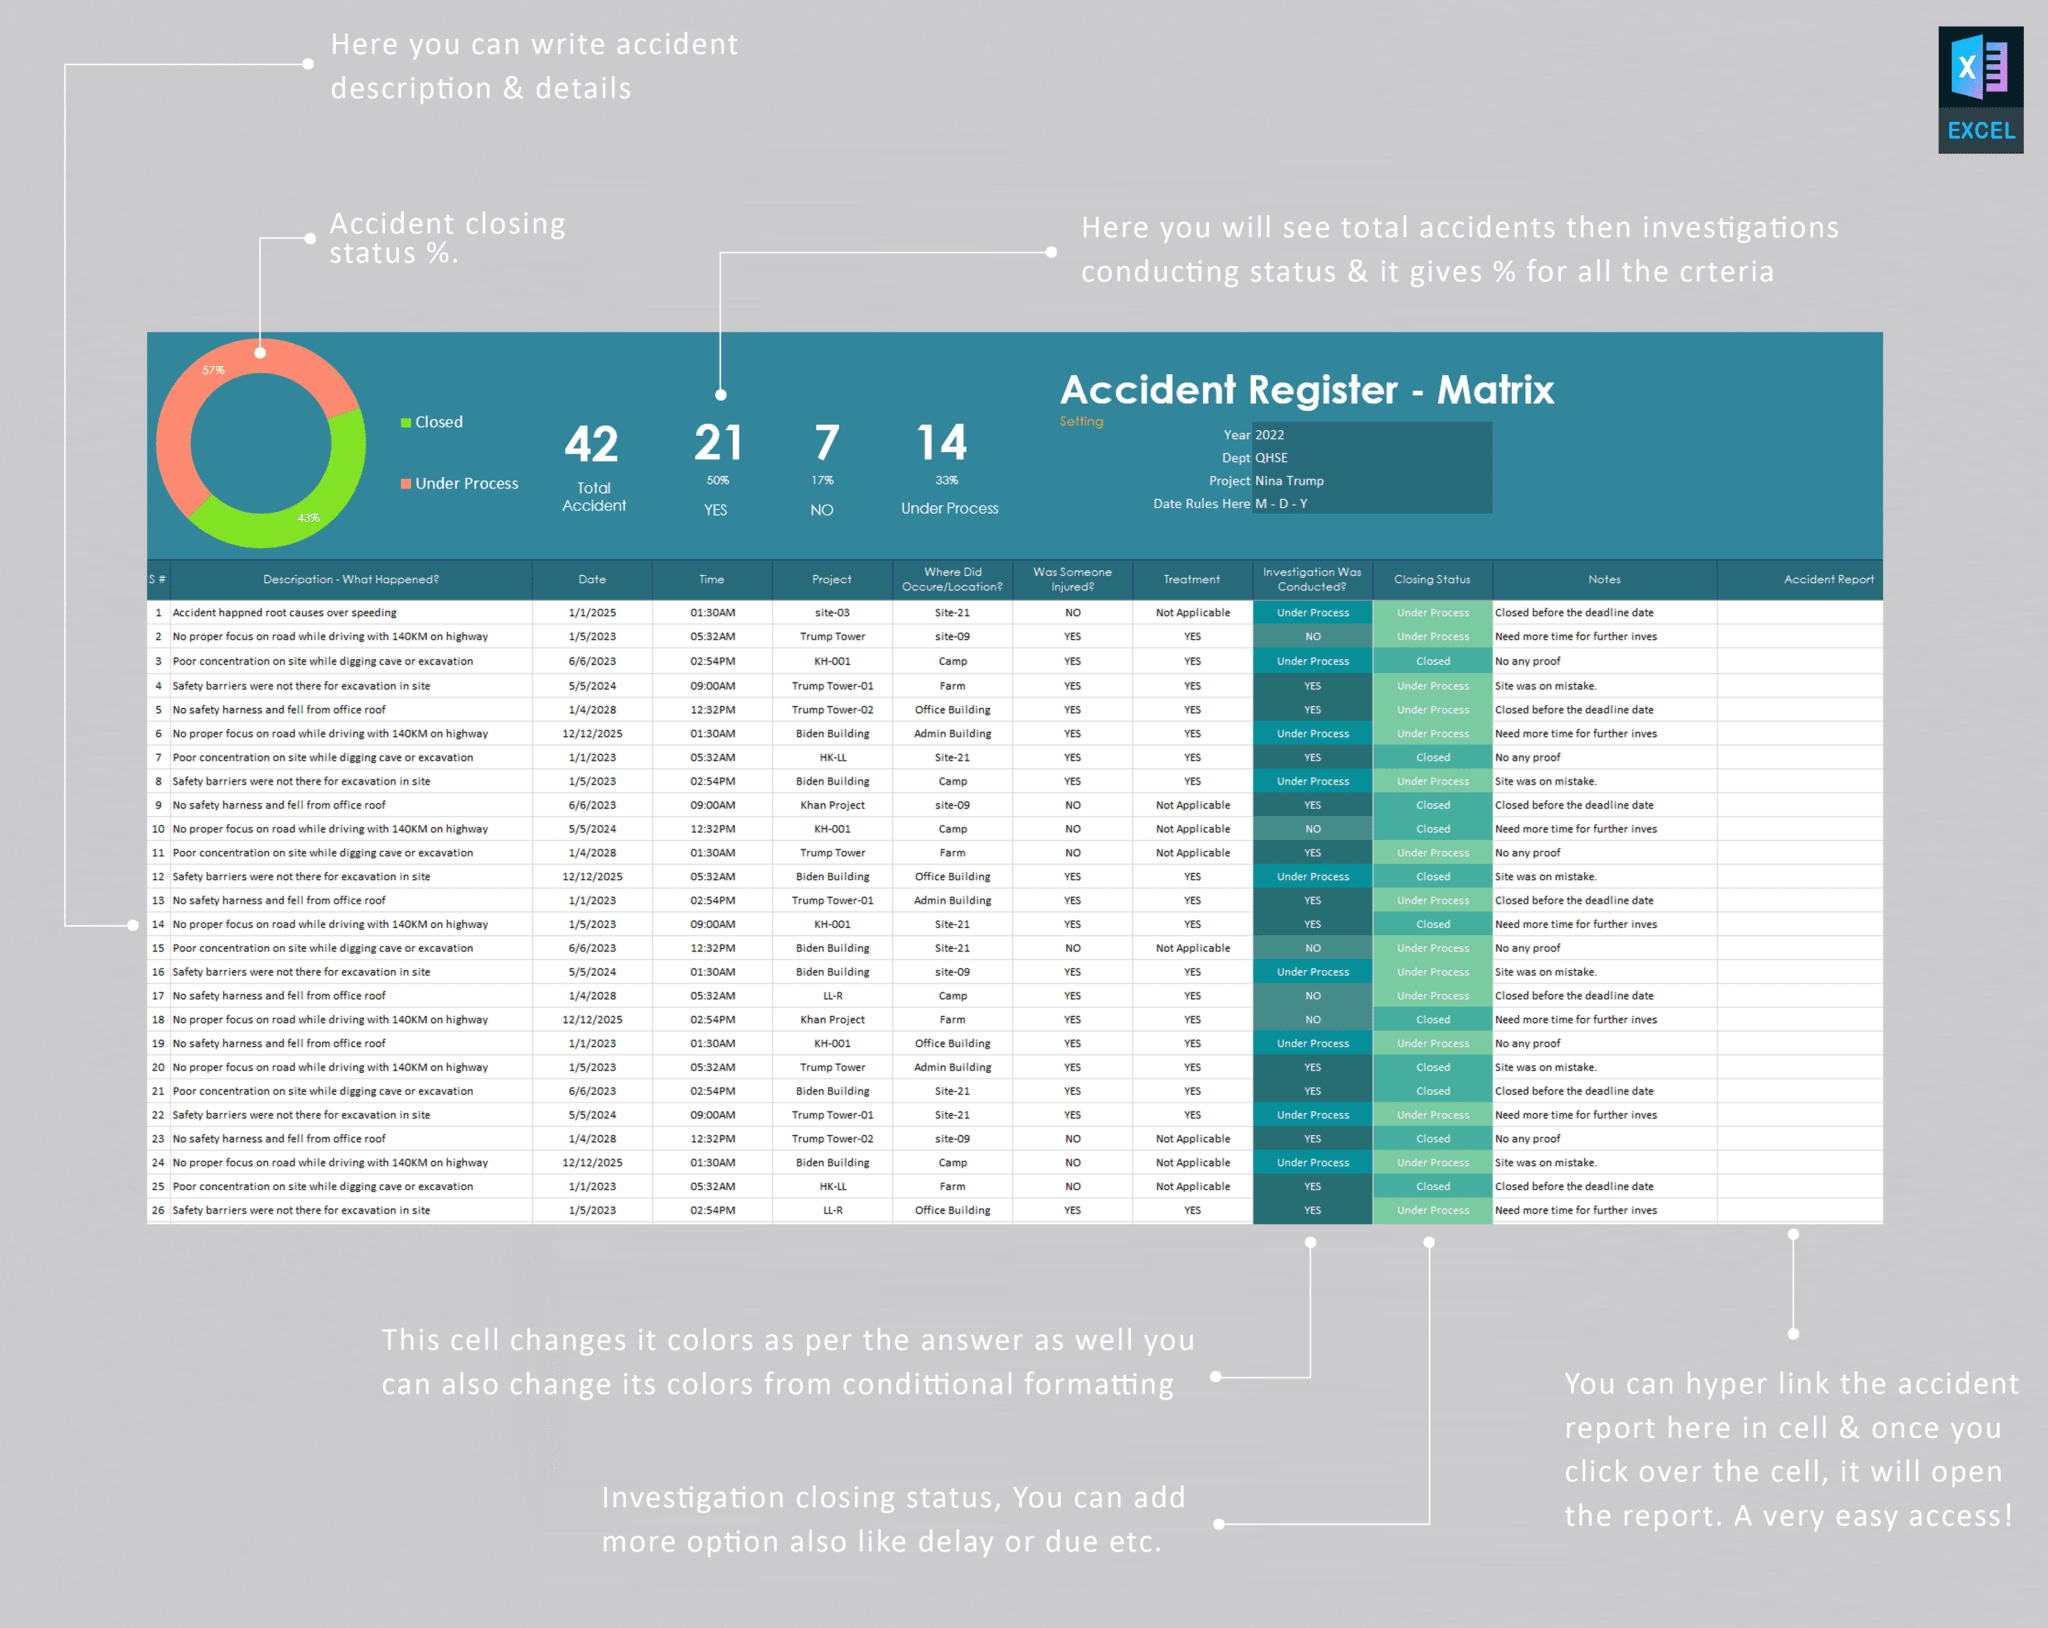Image resolution: width=2048 pixels, height=1628 pixels.
Task: Click the Notes cell saying 'No any proof'
Action: (1528, 660)
